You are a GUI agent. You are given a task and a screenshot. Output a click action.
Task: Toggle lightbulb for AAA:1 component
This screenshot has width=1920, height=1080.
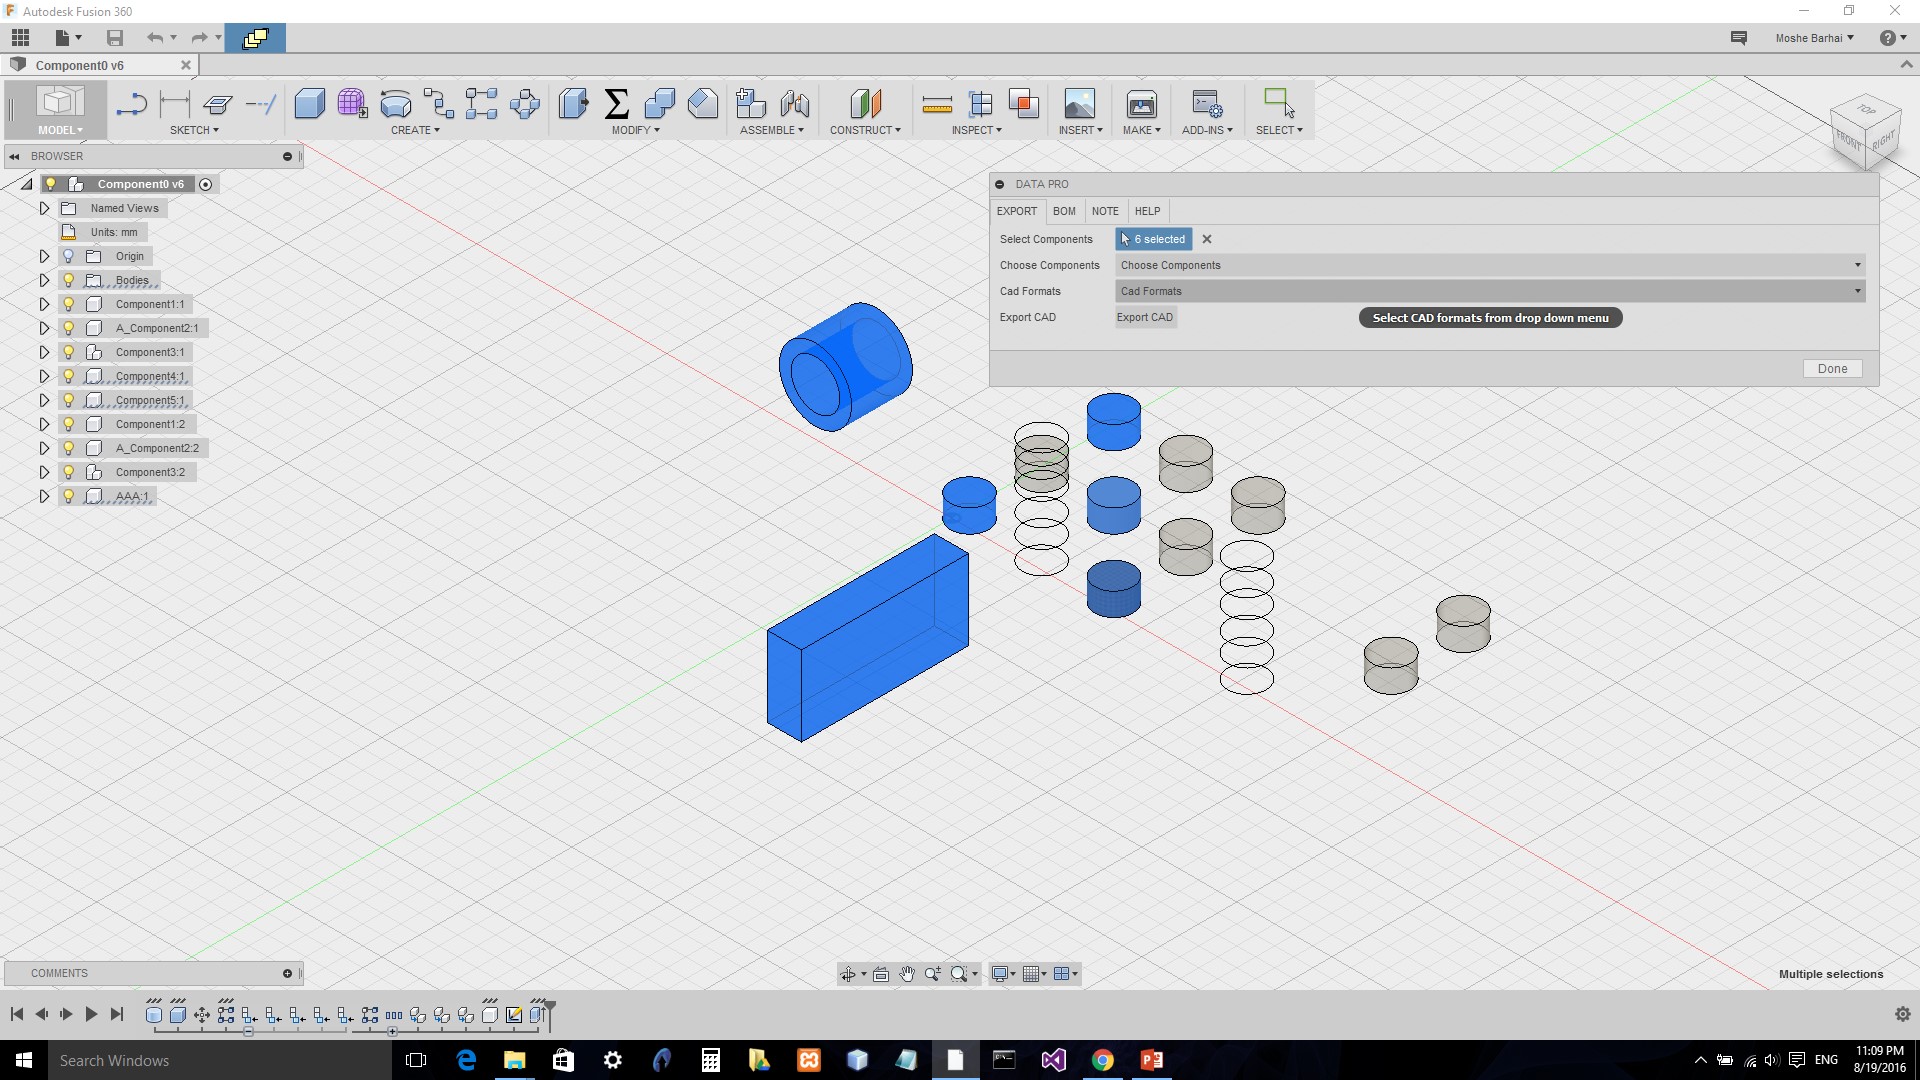point(69,496)
